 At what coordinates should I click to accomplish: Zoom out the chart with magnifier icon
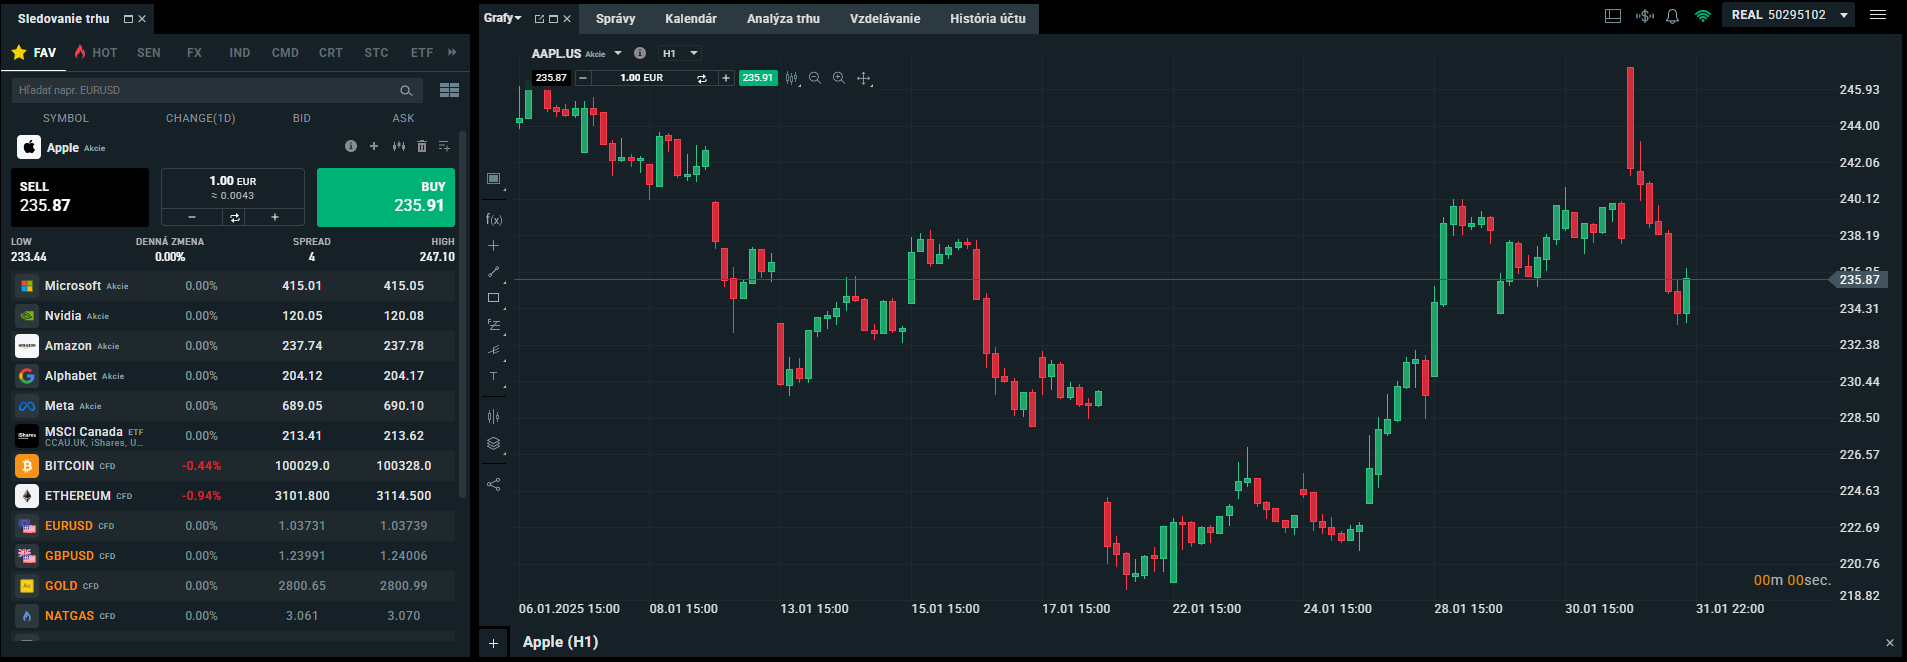[815, 78]
